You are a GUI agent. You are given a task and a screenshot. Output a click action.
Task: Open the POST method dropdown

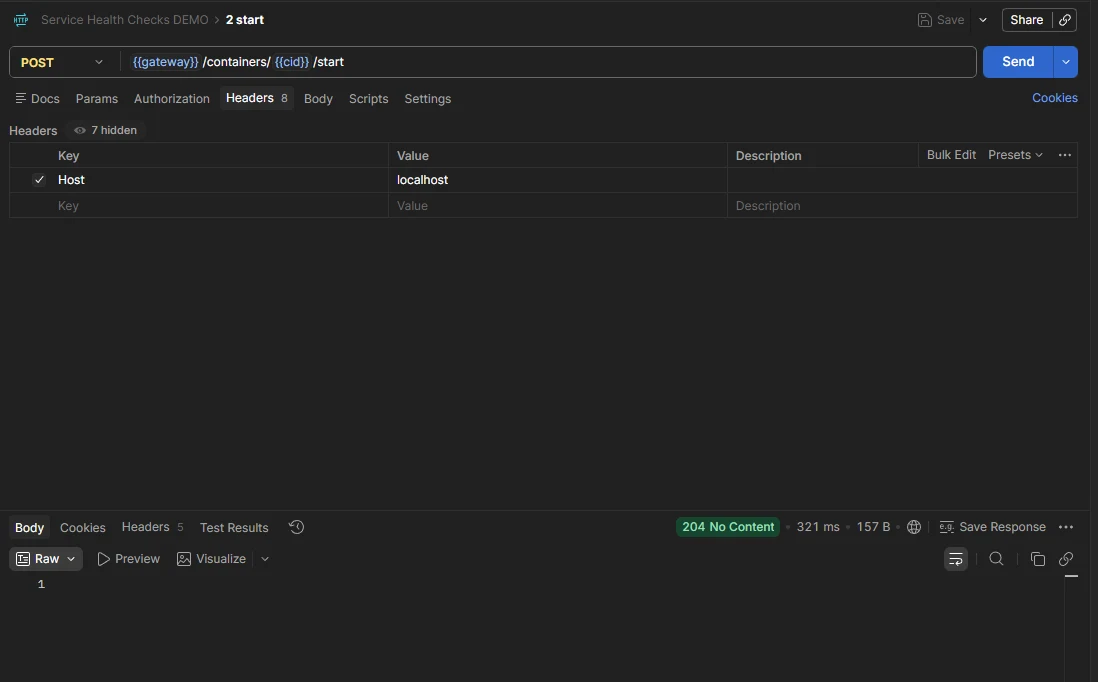point(62,62)
